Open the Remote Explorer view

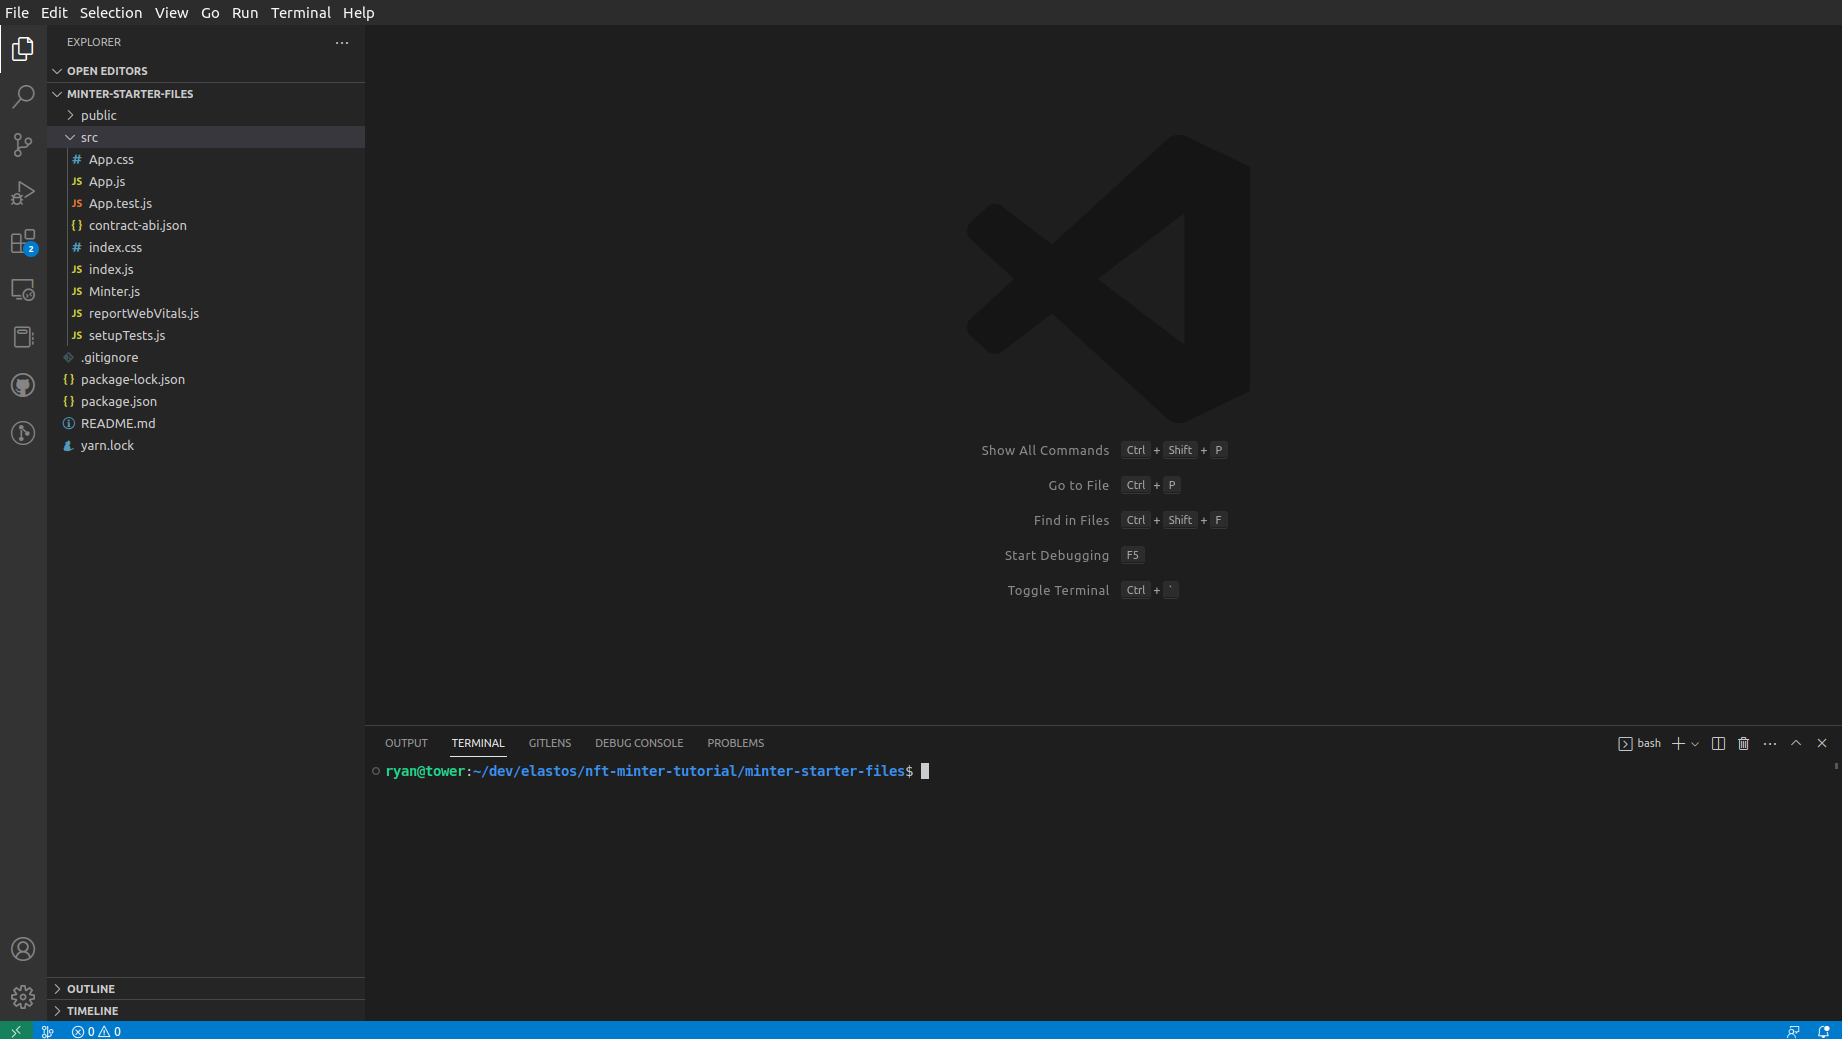point(23,290)
